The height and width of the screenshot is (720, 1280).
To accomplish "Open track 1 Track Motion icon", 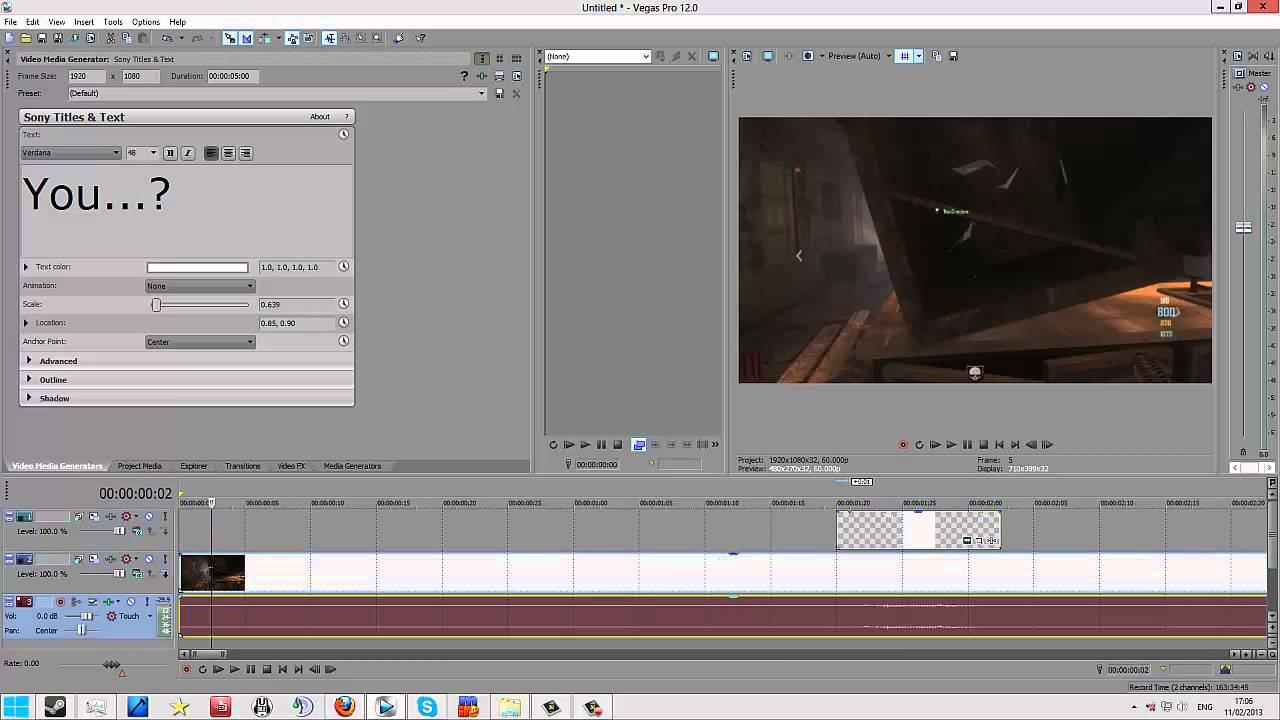I will coord(94,516).
